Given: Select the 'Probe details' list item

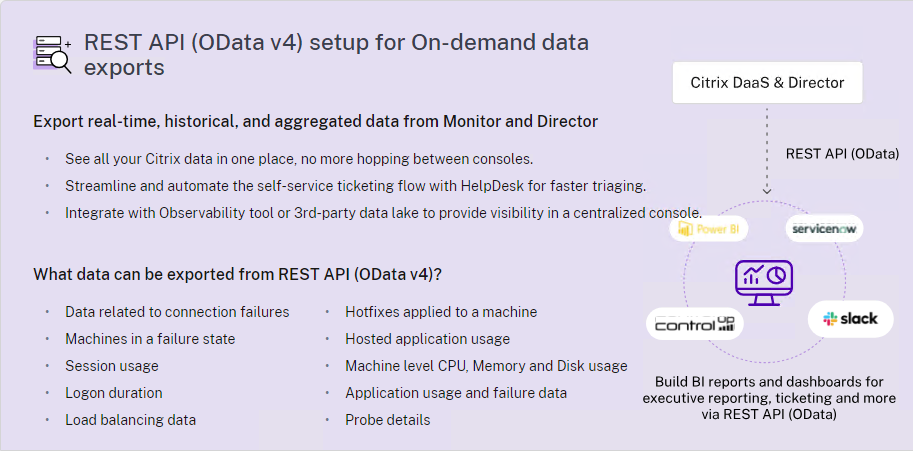Looking at the screenshot, I should [x=388, y=420].
